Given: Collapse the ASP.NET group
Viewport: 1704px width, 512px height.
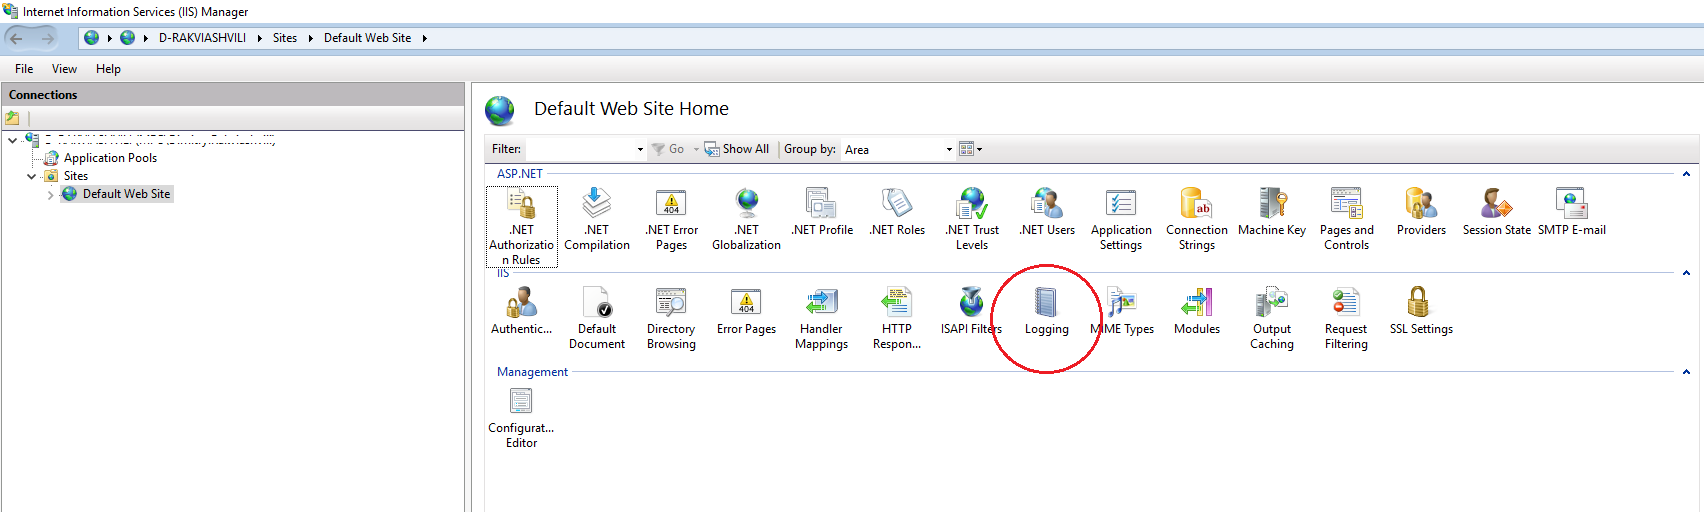Looking at the screenshot, I should coord(1686,174).
